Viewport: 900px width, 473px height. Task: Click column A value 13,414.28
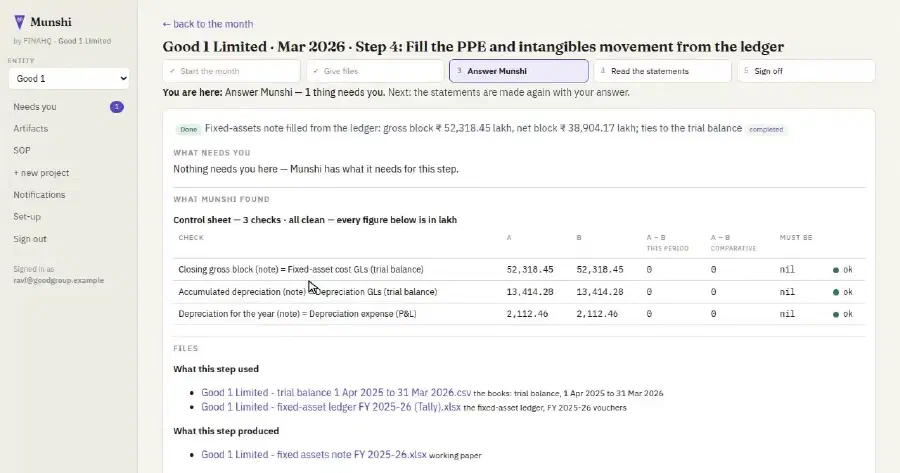pos(530,292)
